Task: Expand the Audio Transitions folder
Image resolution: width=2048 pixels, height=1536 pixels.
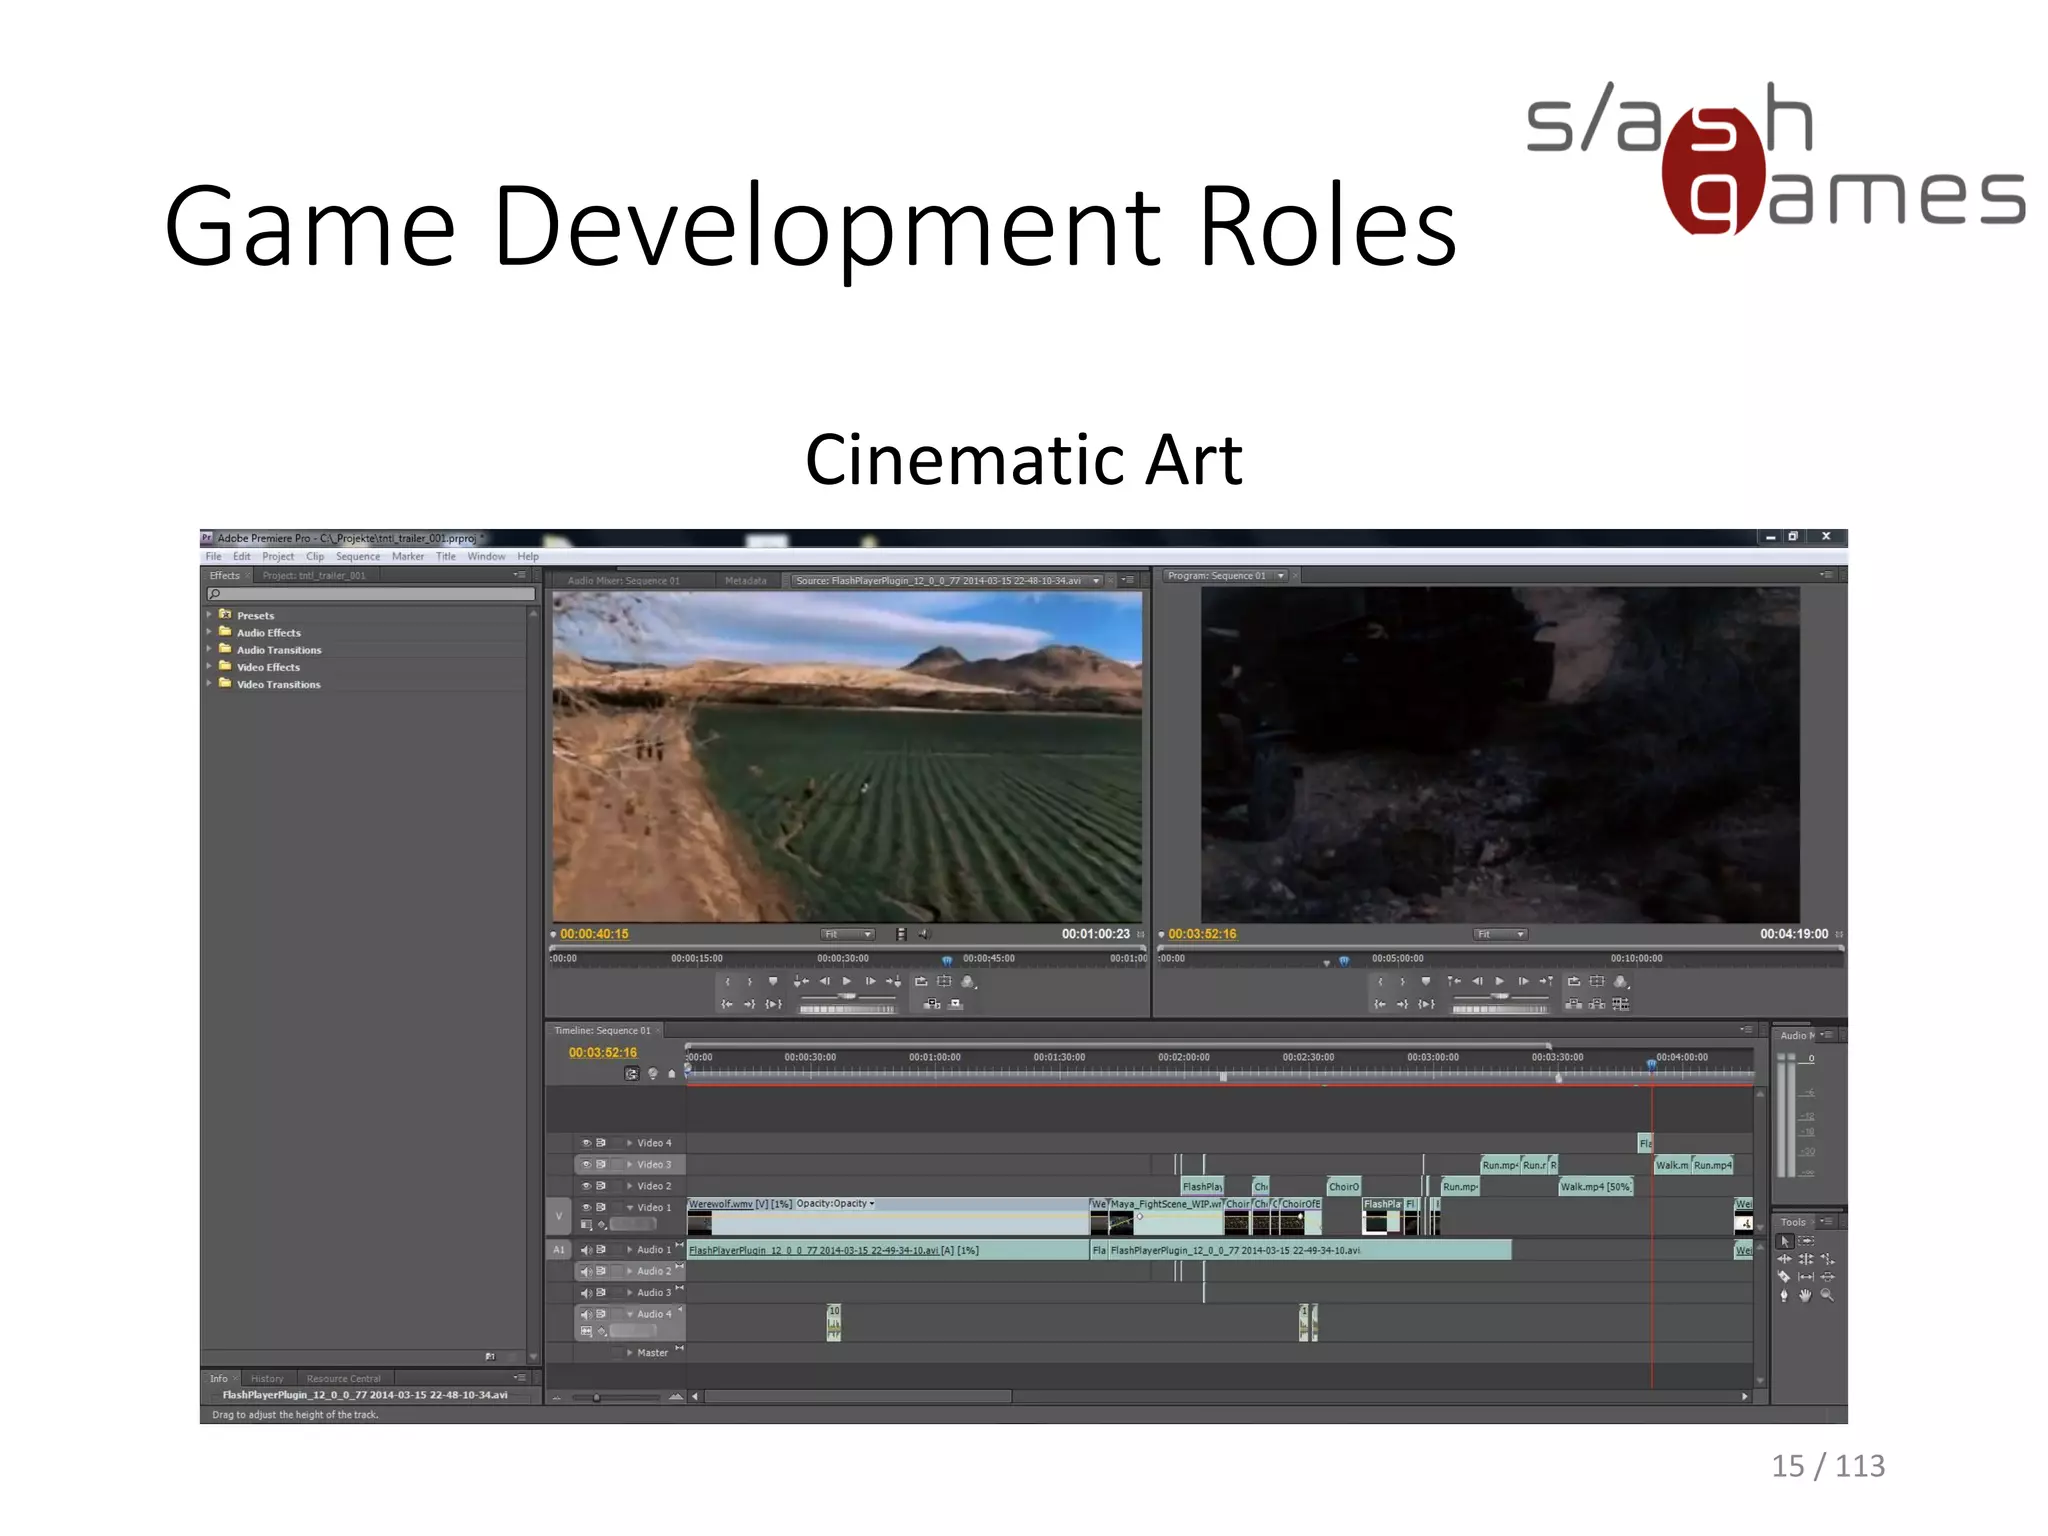Action: pyautogui.click(x=209, y=649)
